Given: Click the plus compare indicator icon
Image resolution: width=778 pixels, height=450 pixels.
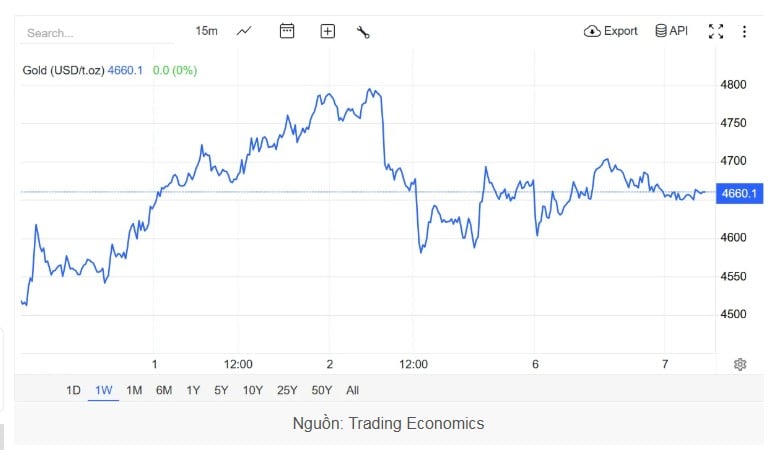Looking at the screenshot, I should pos(327,31).
